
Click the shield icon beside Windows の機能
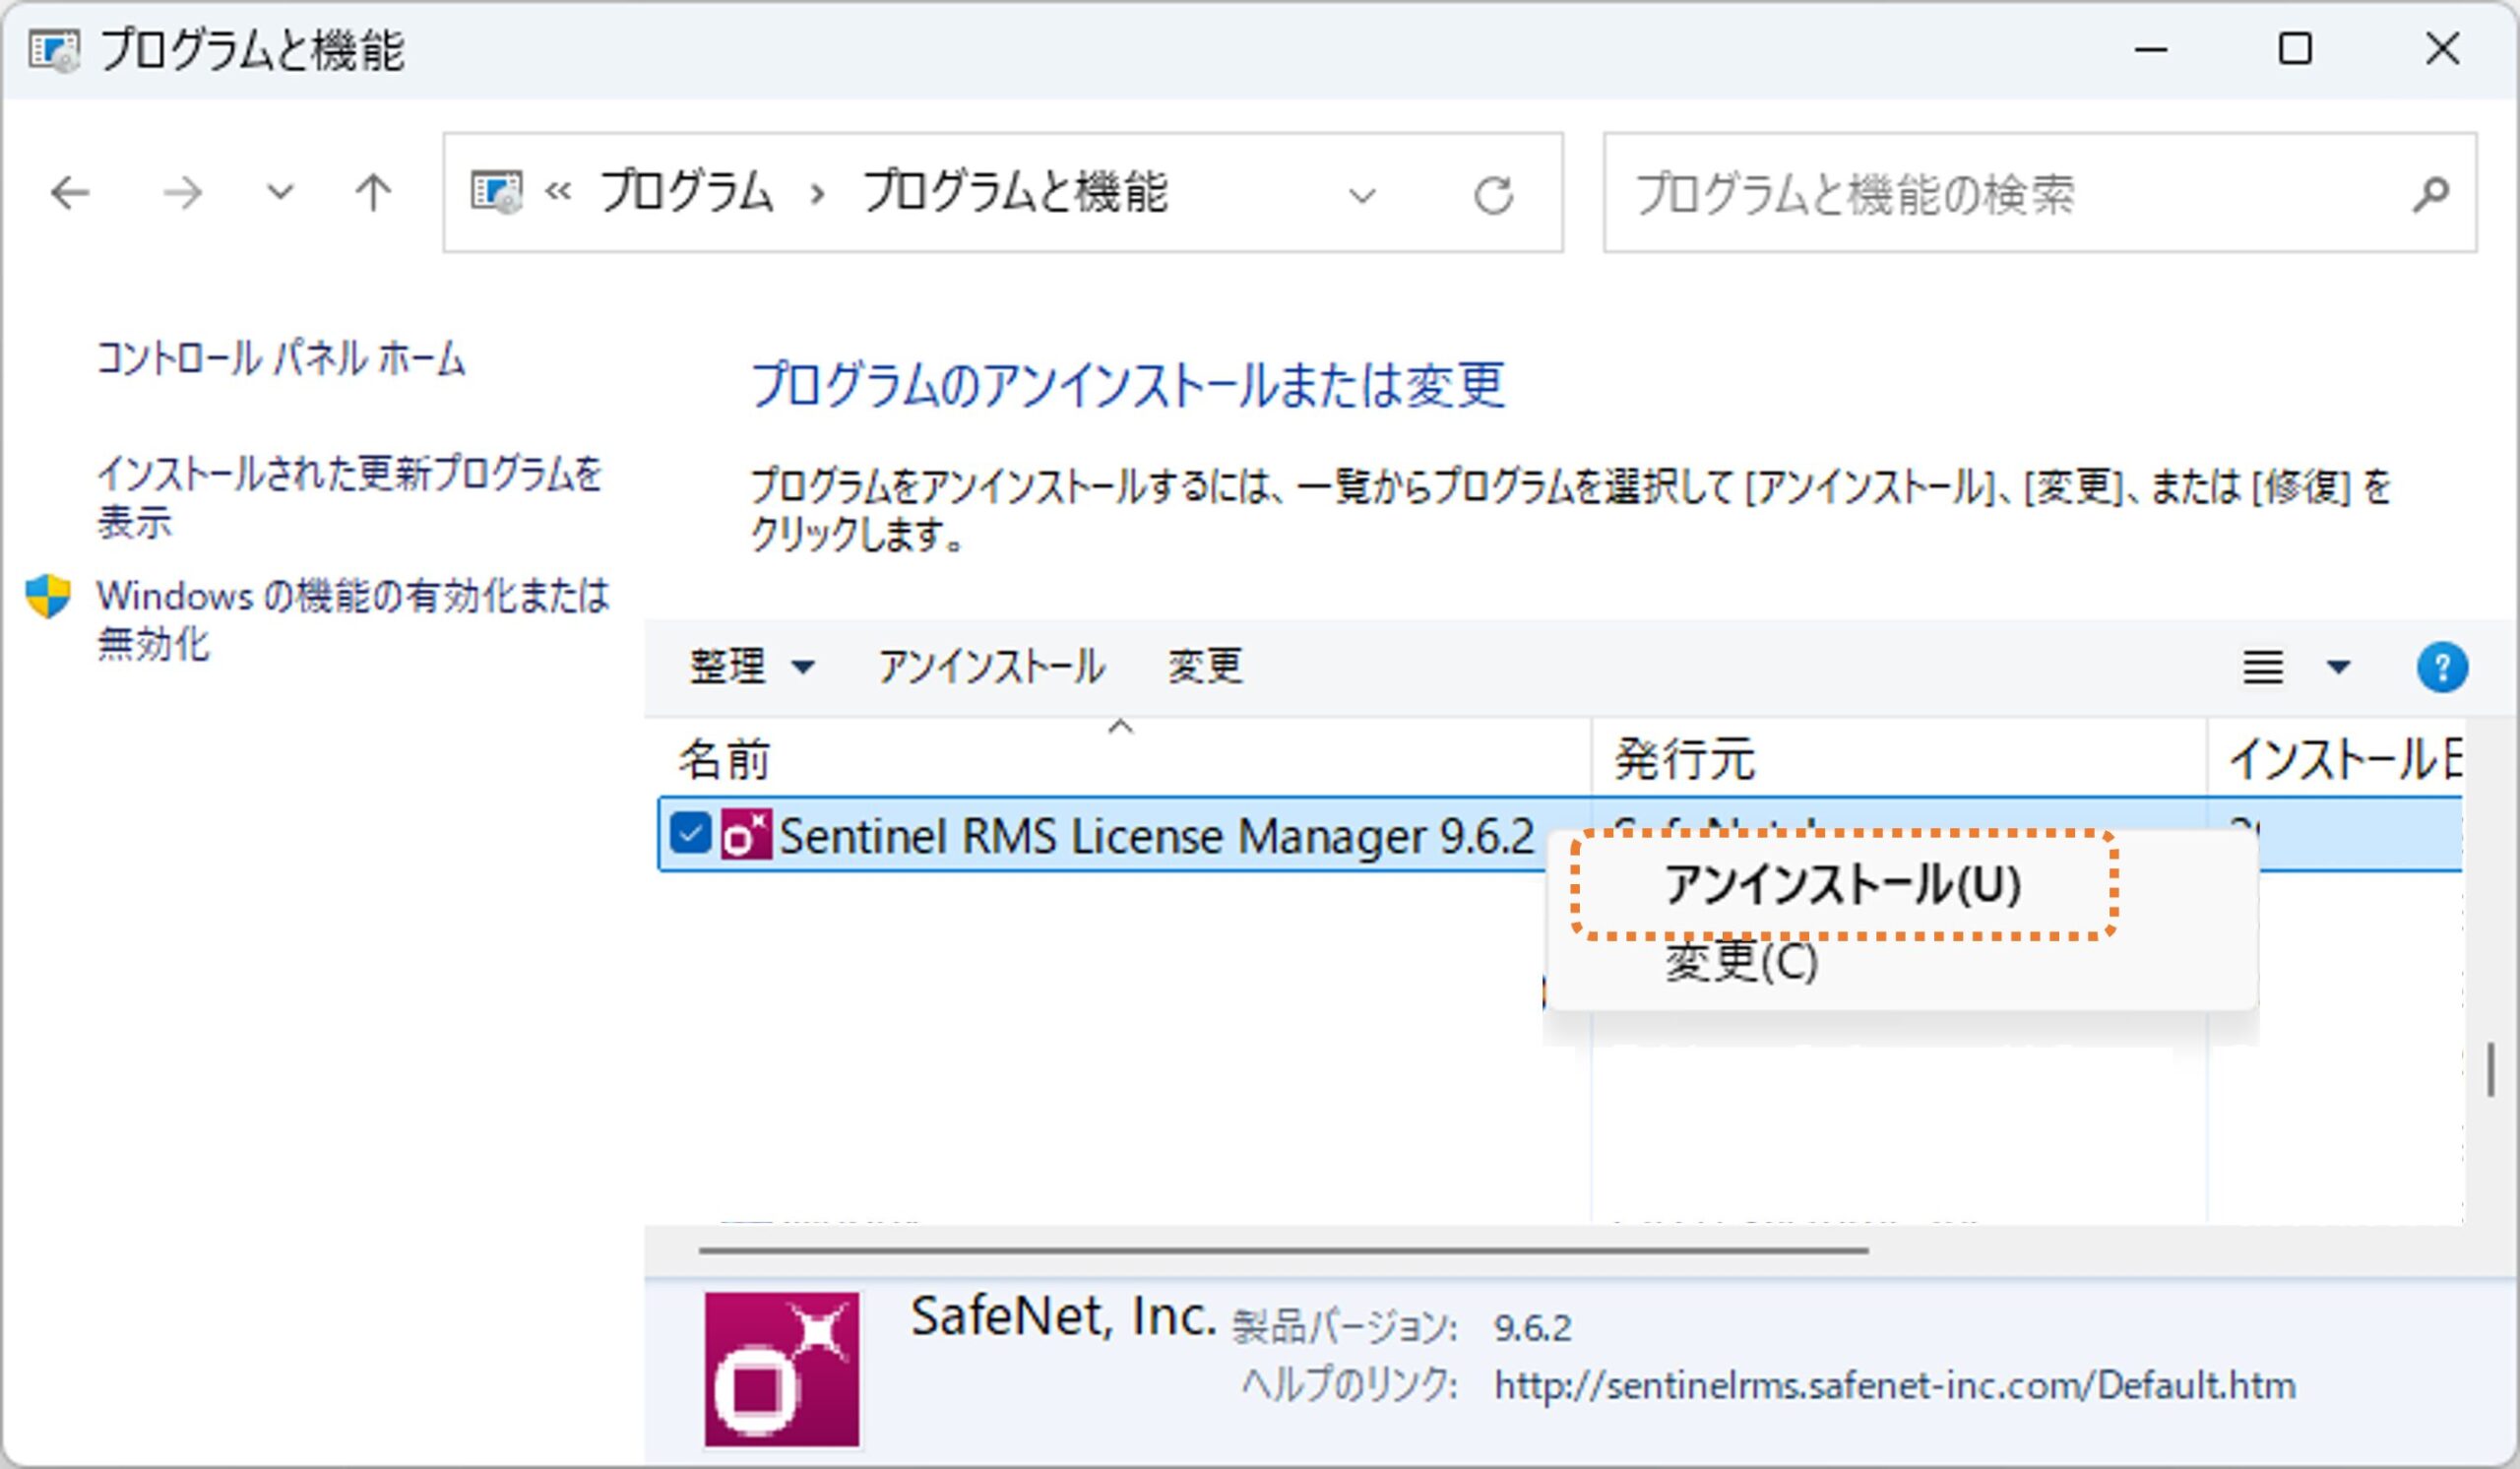pos(48,596)
